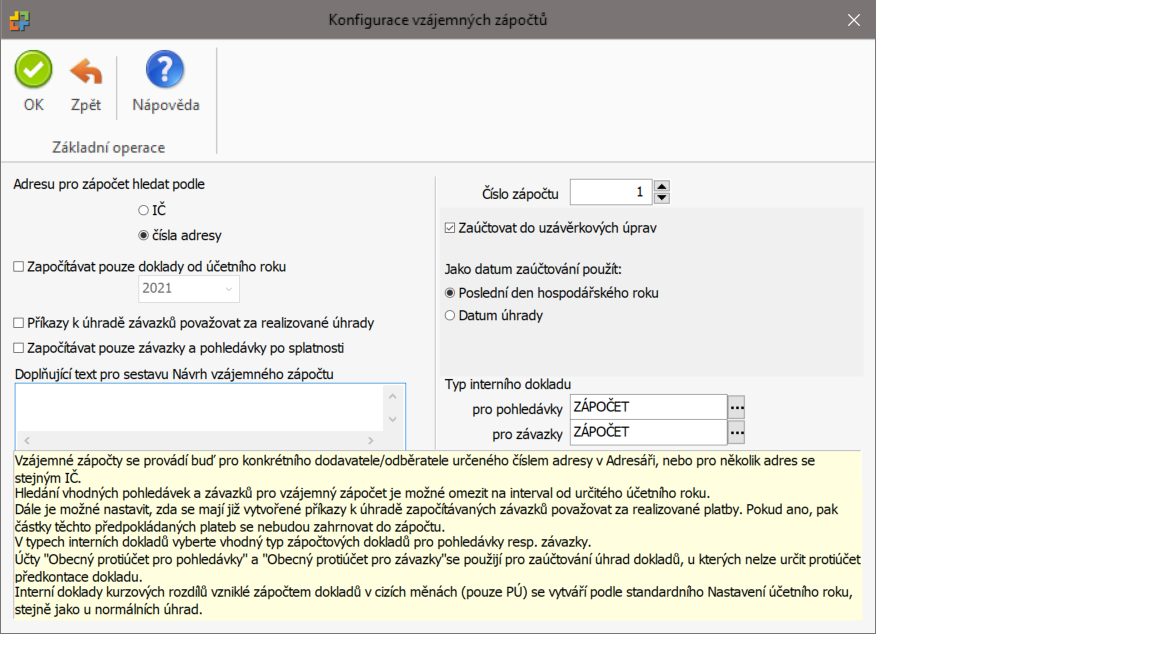This screenshot has width=1152, height=648.
Task: Click the pro pohledávky ZÁPOČET field
Action: pyautogui.click(x=648, y=407)
